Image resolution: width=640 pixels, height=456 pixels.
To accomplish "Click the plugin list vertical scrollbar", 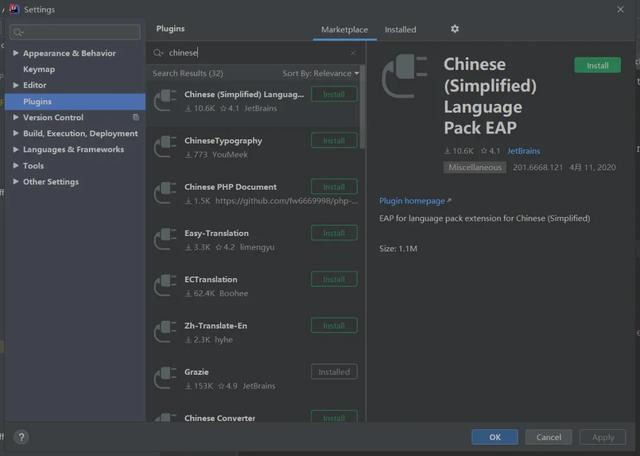I will pos(362,107).
